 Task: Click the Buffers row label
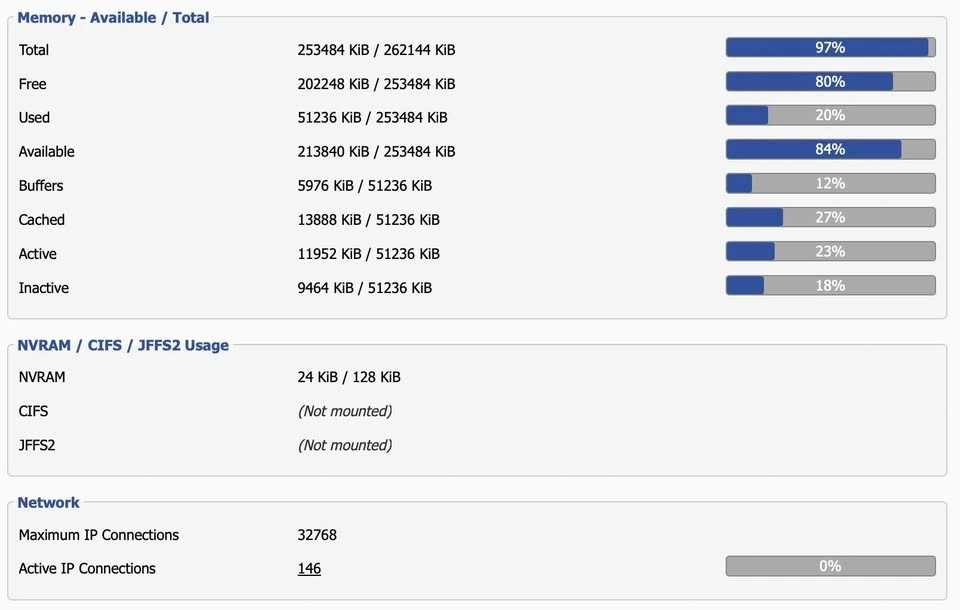[x=41, y=186]
